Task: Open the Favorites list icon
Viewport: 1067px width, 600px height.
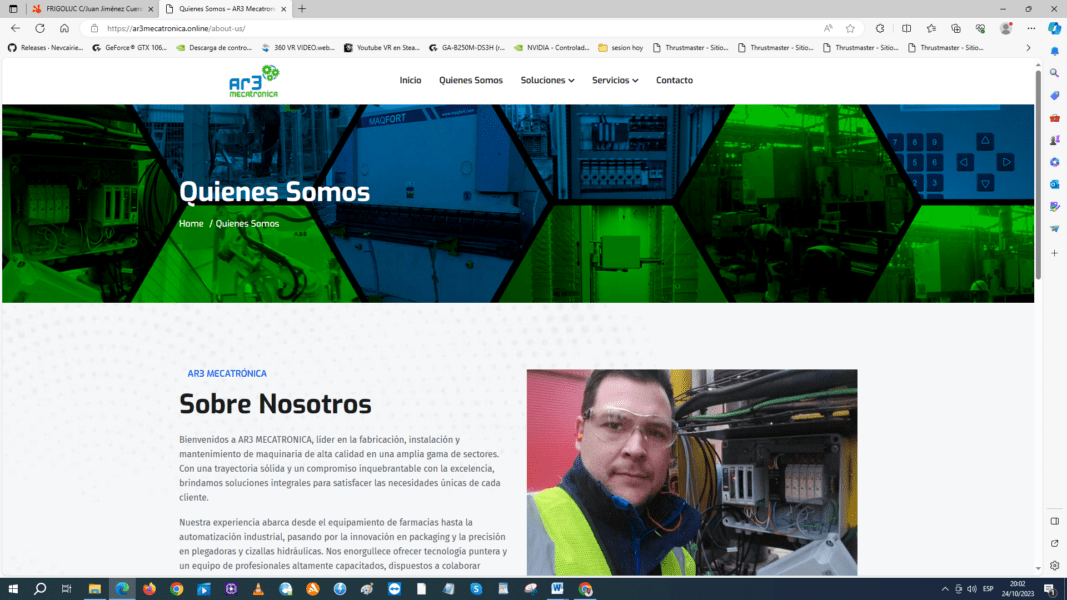Action: pyautogui.click(x=931, y=29)
